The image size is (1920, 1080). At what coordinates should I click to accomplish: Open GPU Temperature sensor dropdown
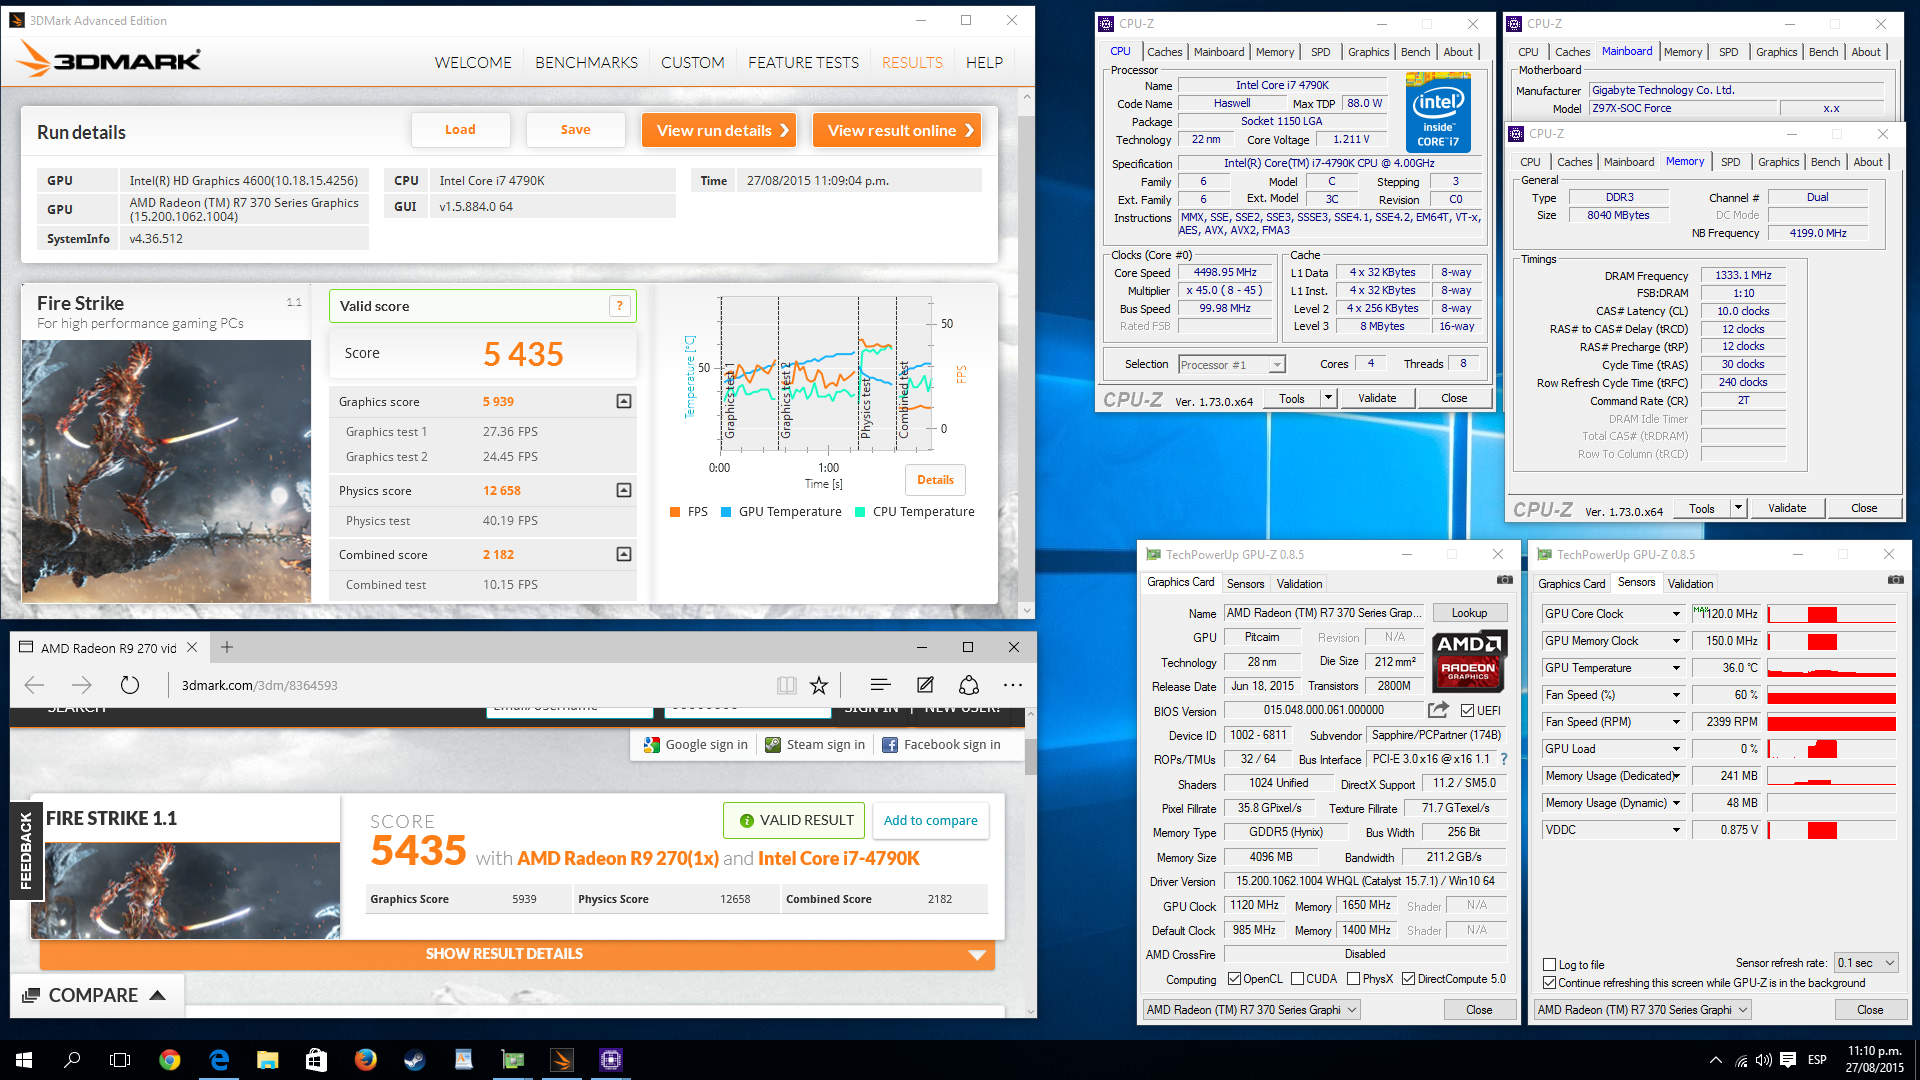(x=1676, y=668)
